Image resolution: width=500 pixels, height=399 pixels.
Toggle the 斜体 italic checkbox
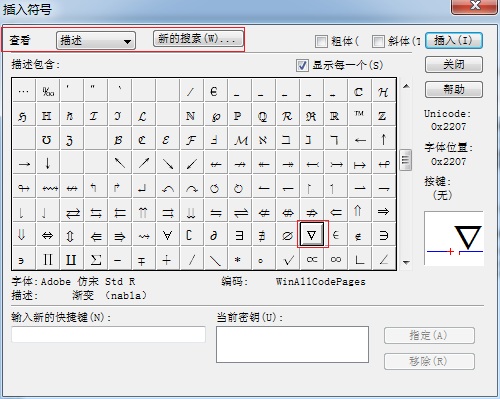pos(378,41)
